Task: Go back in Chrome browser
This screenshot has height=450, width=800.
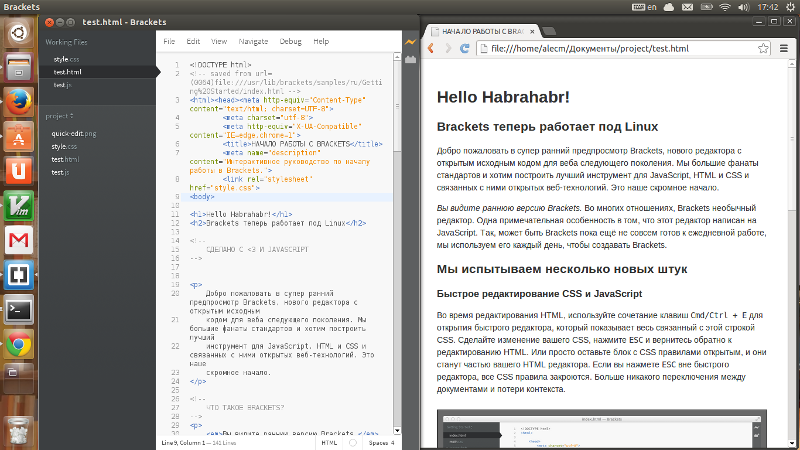Action: 431,48
